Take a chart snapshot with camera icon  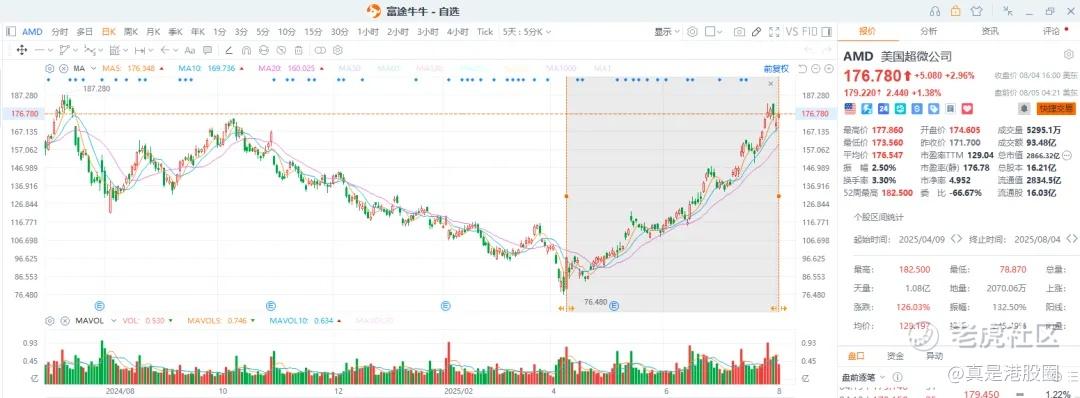tap(739, 32)
